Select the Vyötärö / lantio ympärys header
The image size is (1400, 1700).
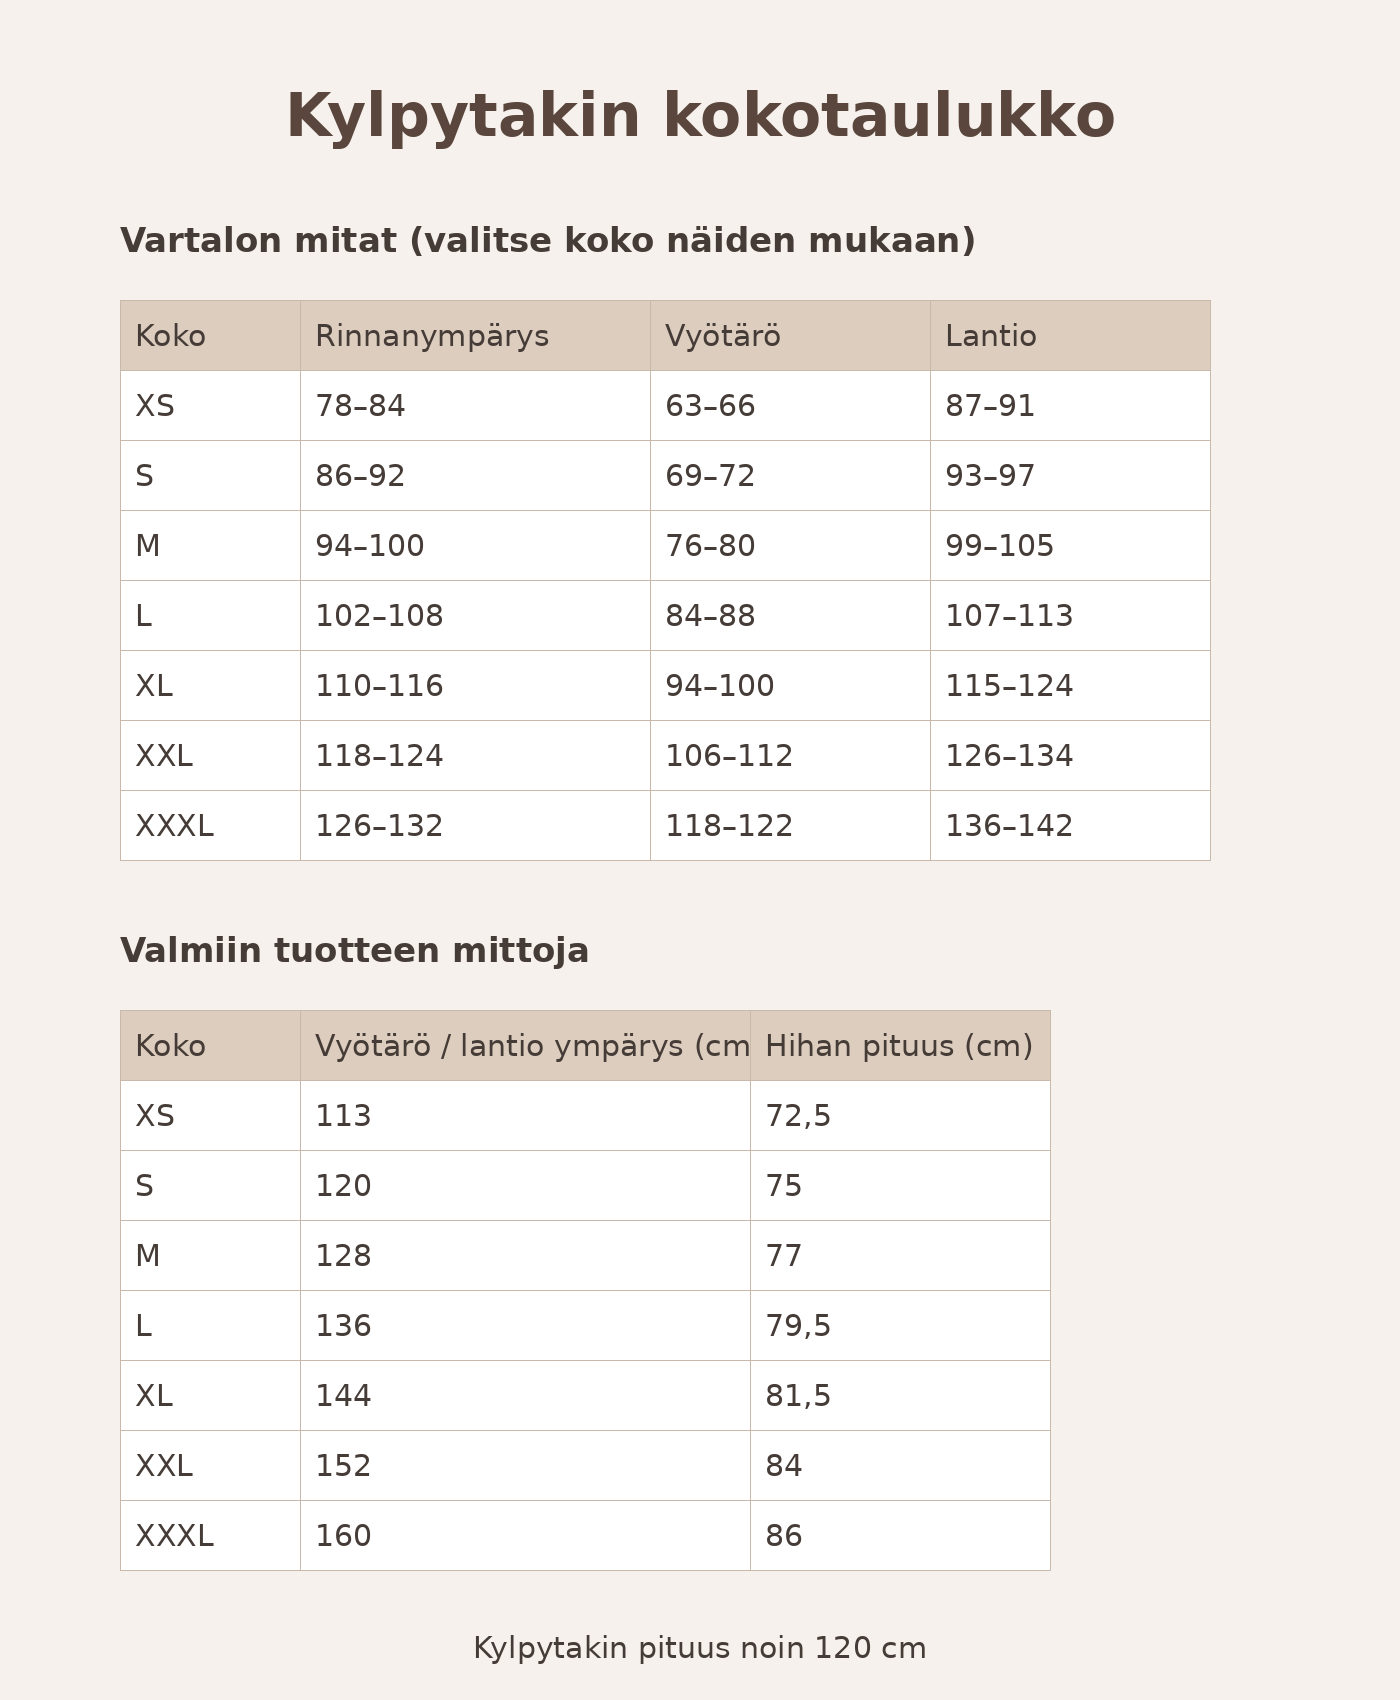(532, 1047)
